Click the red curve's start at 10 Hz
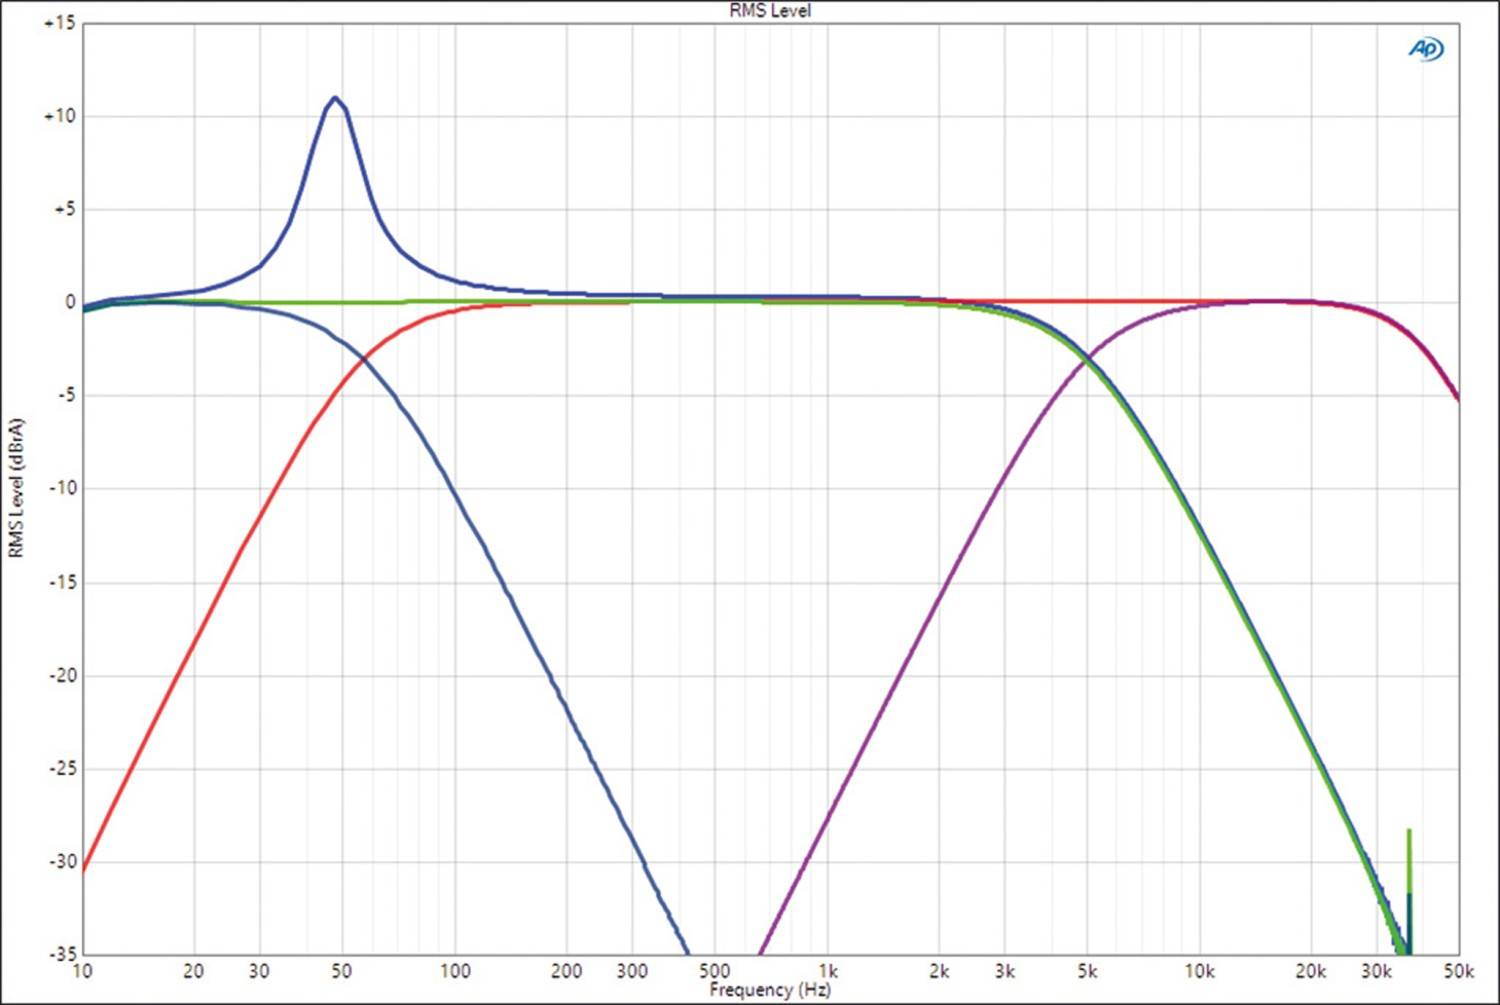This screenshot has width=1500, height=1005. [83, 870]
